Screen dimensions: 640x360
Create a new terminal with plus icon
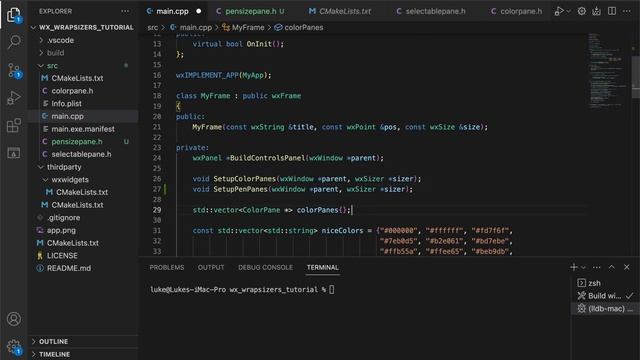pyautogui.click(x=573, y=267)
